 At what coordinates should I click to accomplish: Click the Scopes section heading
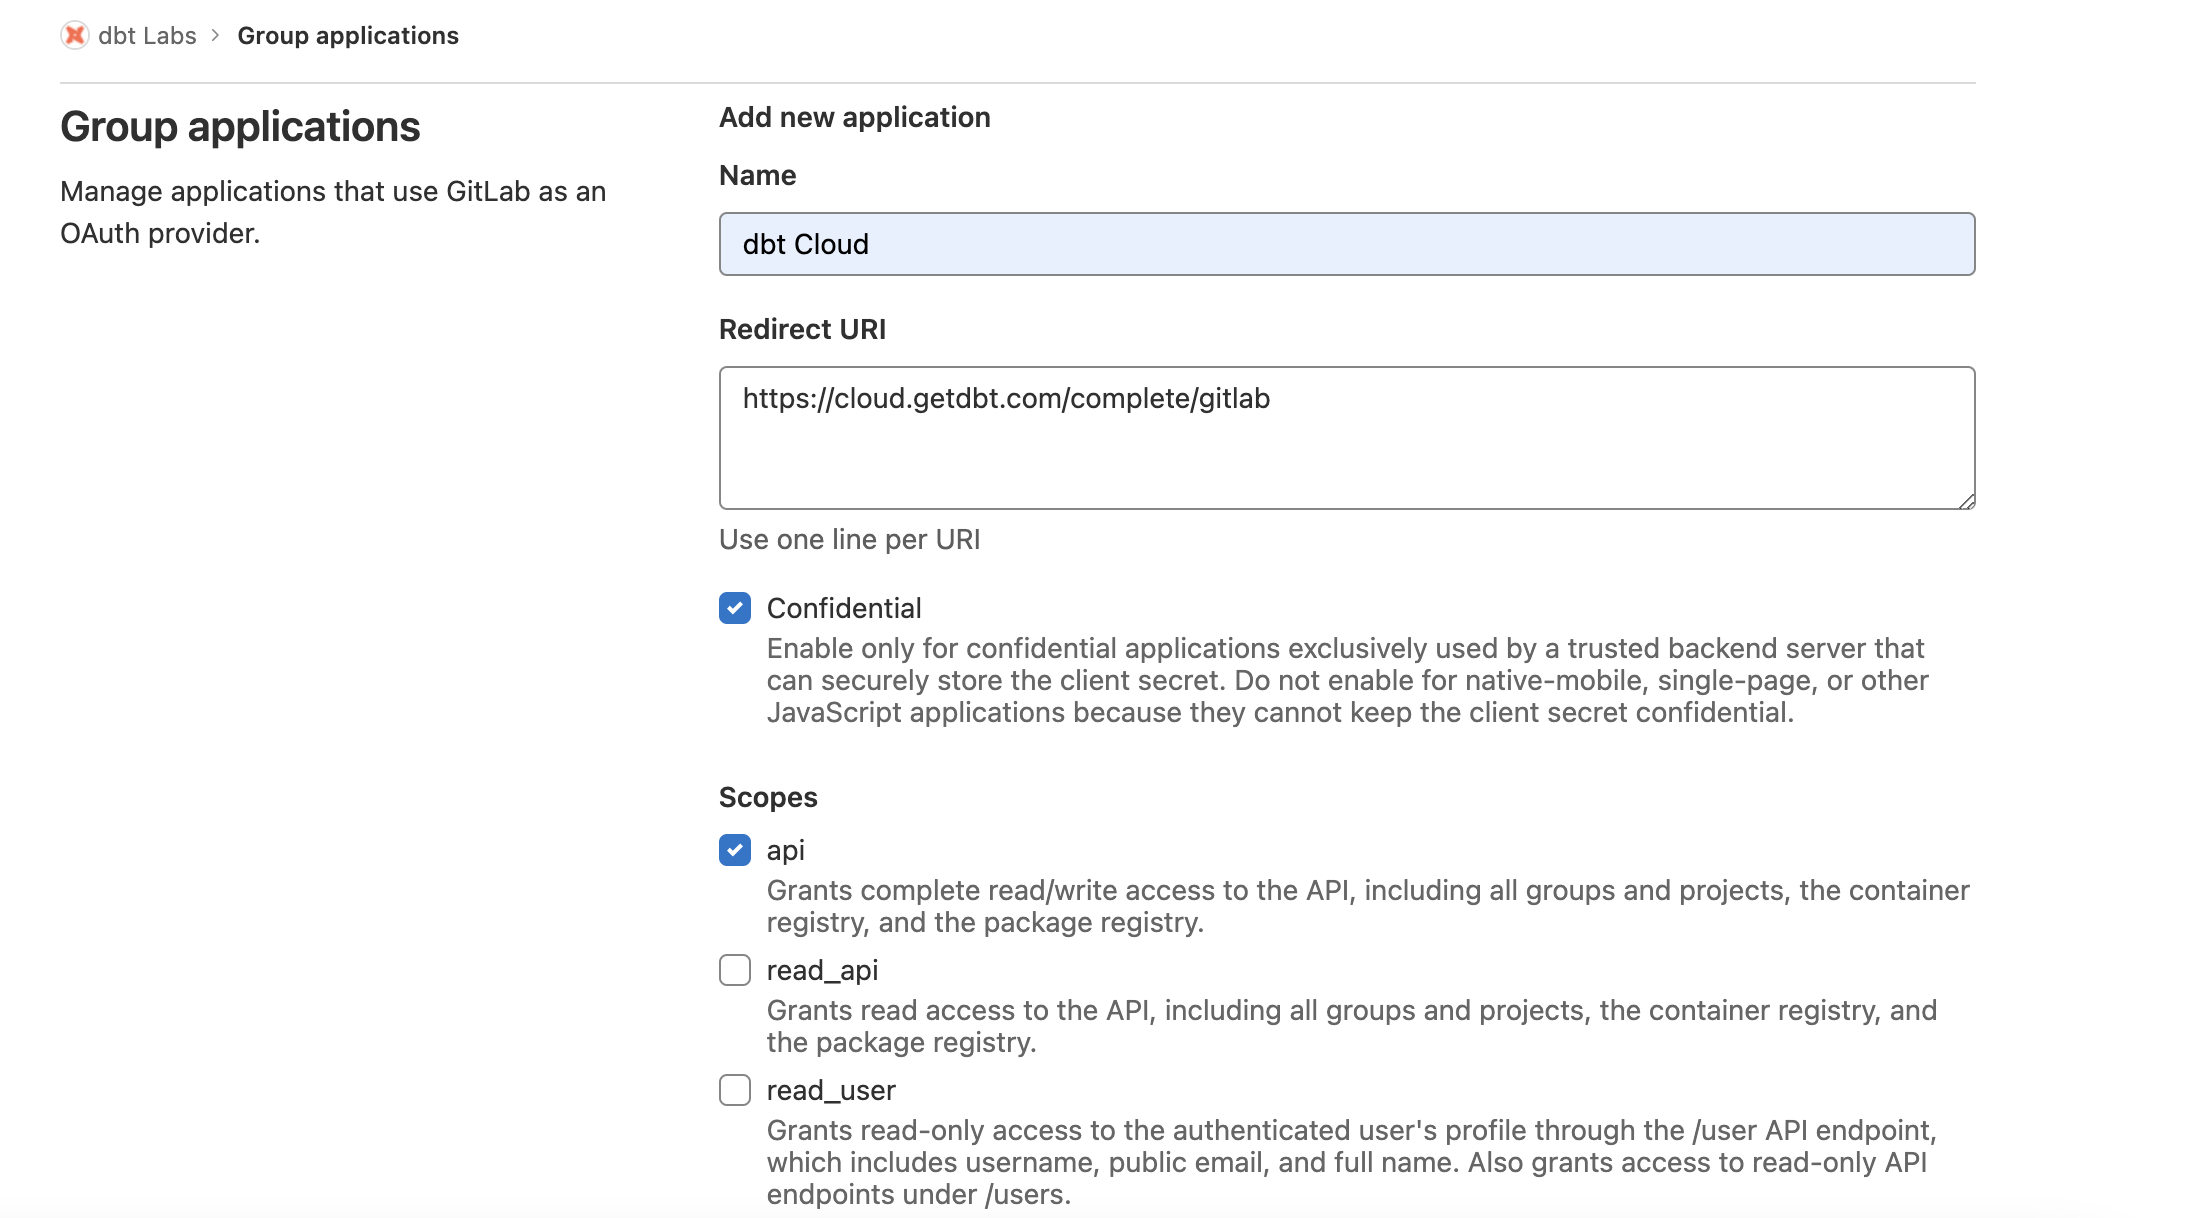tap(768, 797)
